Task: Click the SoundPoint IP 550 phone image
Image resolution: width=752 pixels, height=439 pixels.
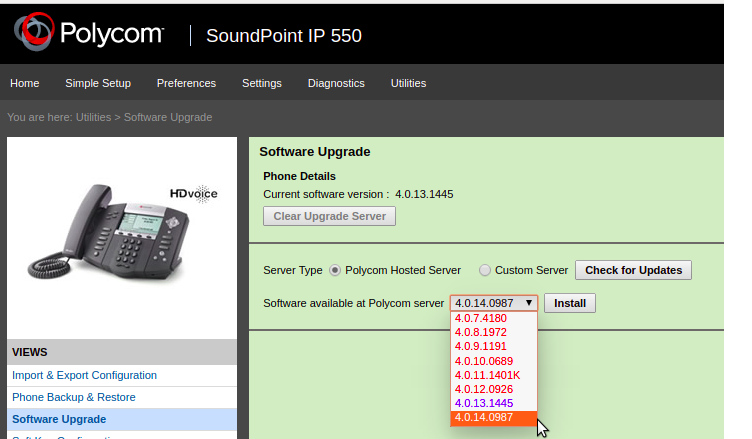Action: (108, 233)
